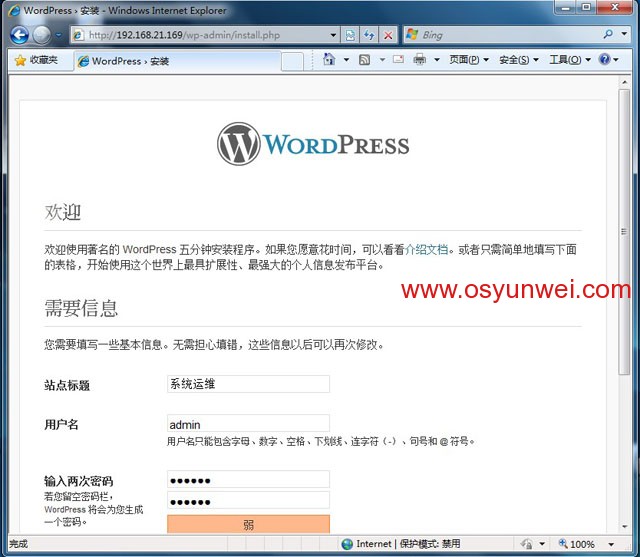
Task: Click the vertical scrollbar thumb
Action: coord(624,232)
